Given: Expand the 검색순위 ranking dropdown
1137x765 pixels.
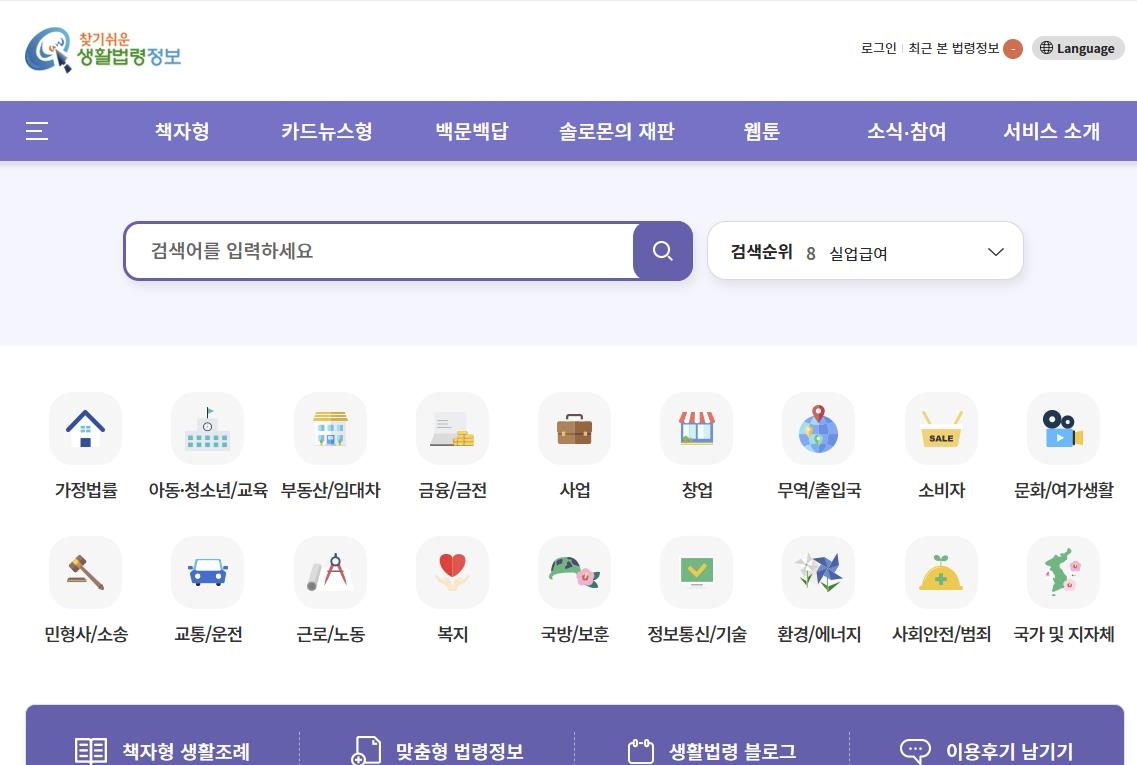Looking at the screenshot, I should [x=995, y=252].
